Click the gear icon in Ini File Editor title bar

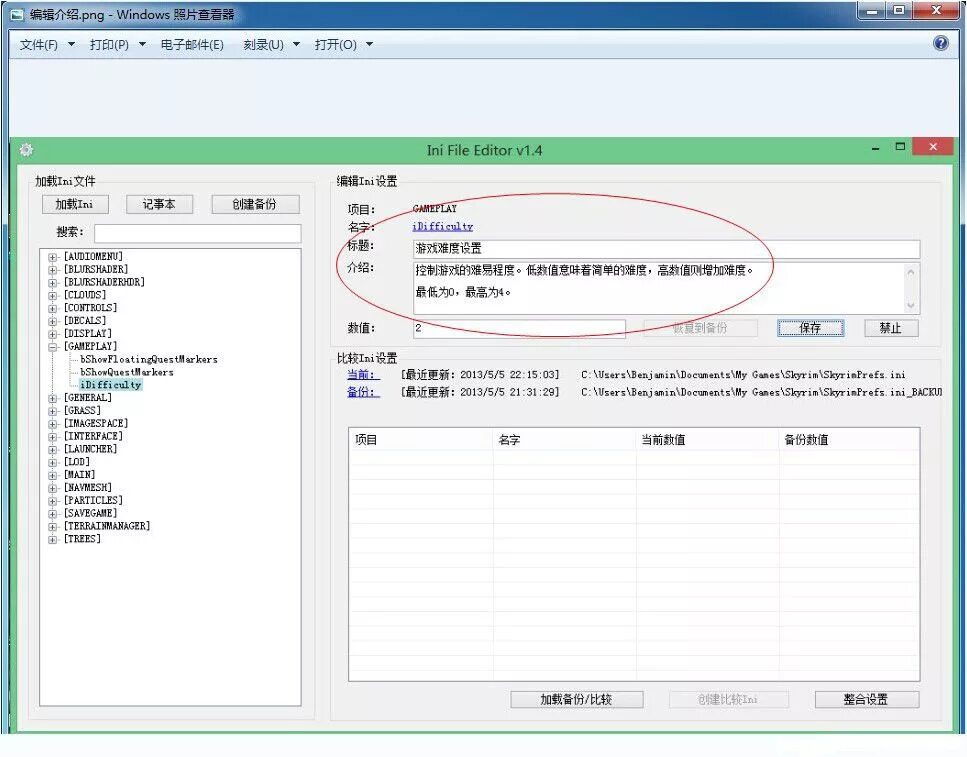pyautogui.click(x=26, y=150)
